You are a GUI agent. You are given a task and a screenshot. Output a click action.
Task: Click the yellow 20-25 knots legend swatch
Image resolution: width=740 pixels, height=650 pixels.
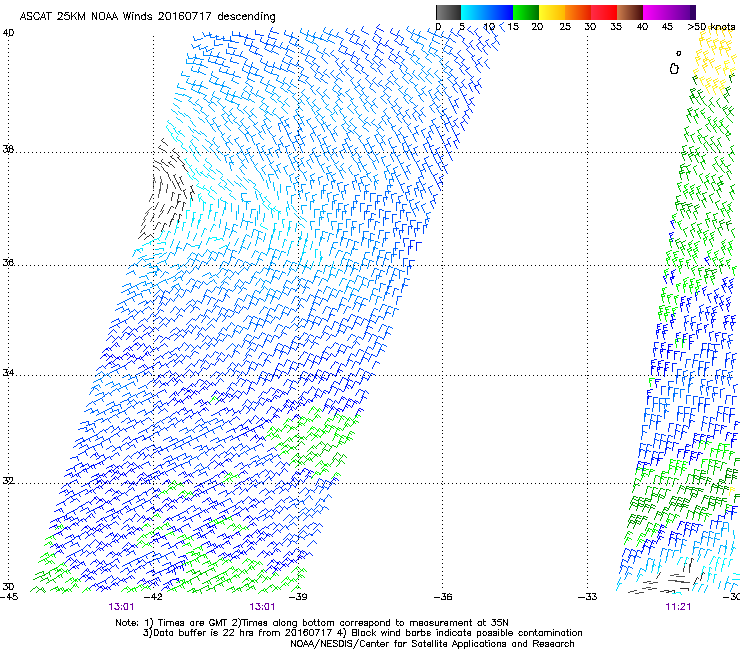[x=551, y=12]
